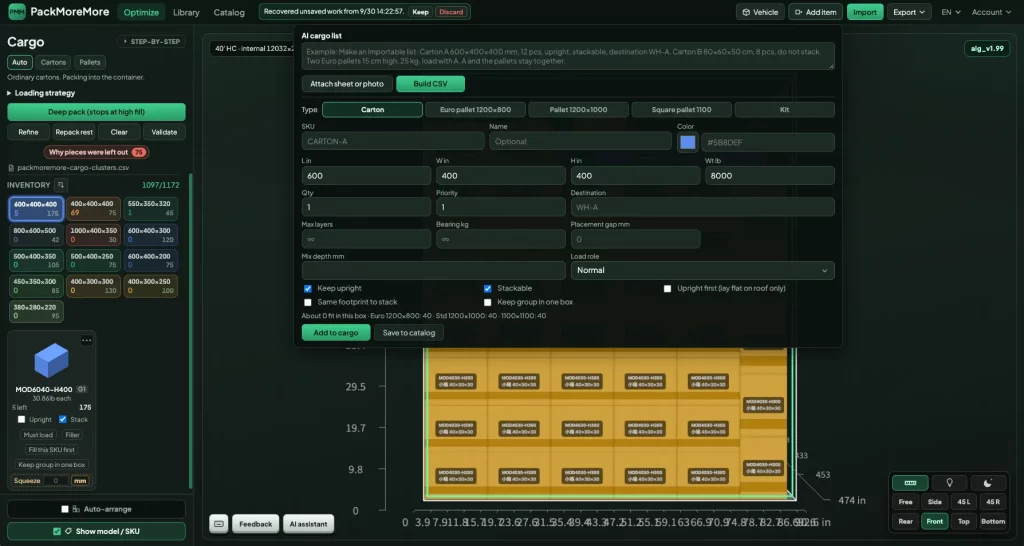The width and height of the screenshot is (1024, 546).
Task: Click the left panel green scrollbar
Action: (190, 330)
